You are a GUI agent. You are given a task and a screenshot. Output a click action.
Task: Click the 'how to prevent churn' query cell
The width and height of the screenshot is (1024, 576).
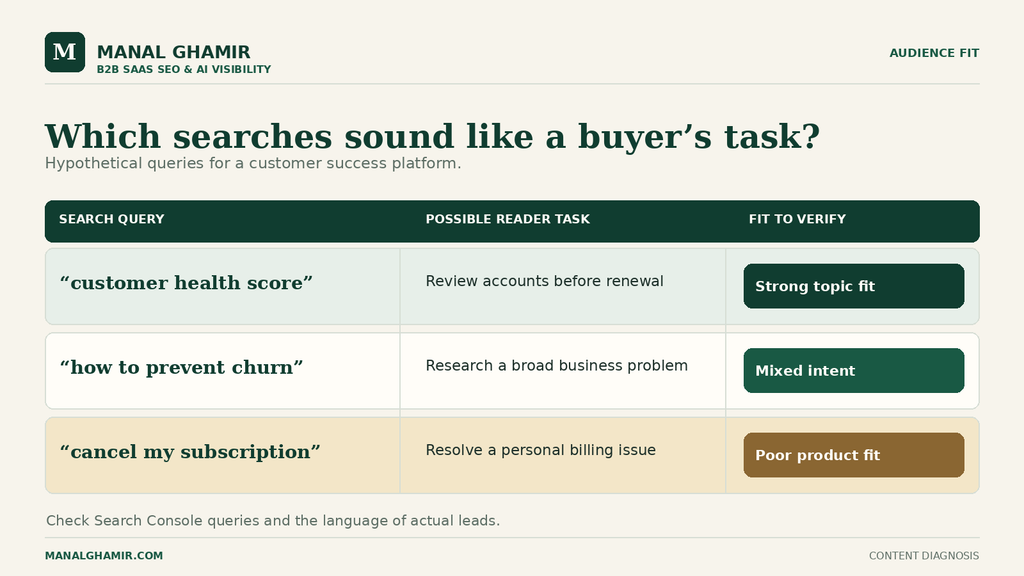pyautogui.click(x=223, y=371)
